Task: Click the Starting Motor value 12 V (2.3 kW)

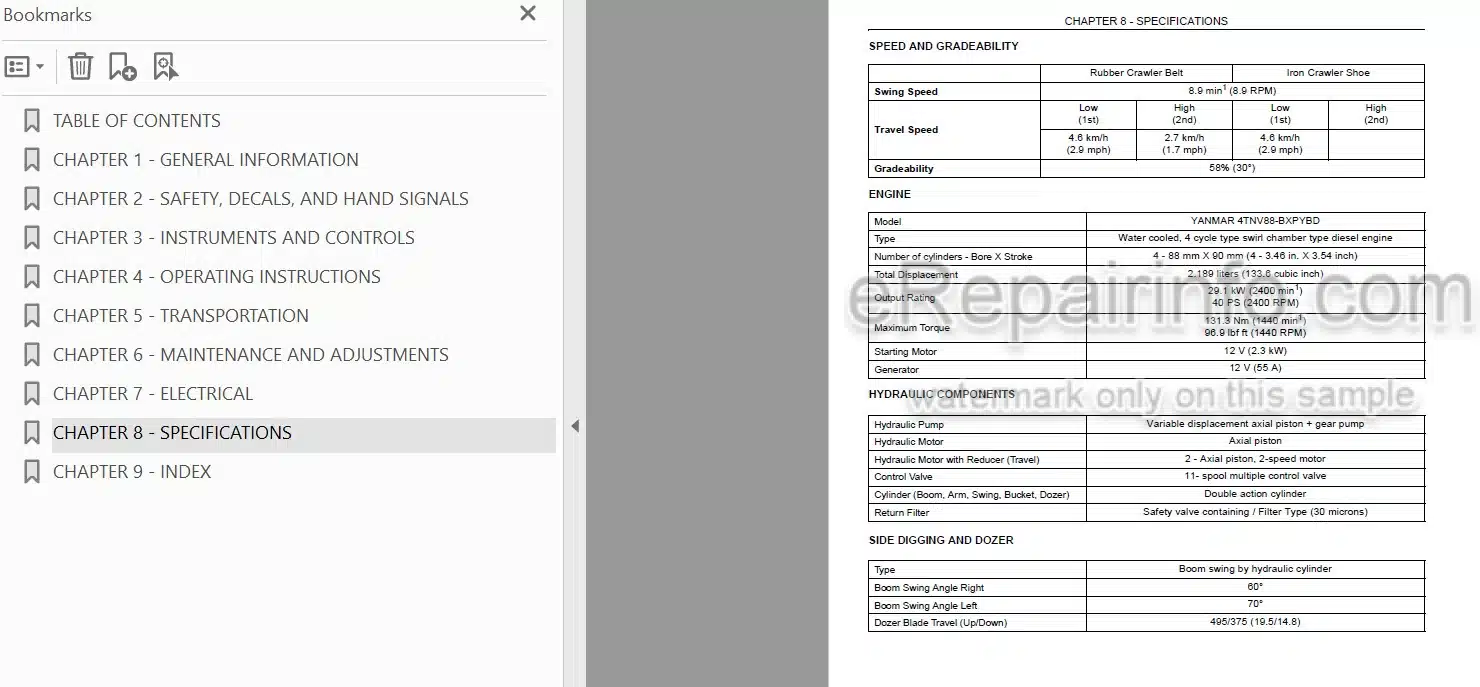Action: pyautogui.click(x=1255, y=351)
